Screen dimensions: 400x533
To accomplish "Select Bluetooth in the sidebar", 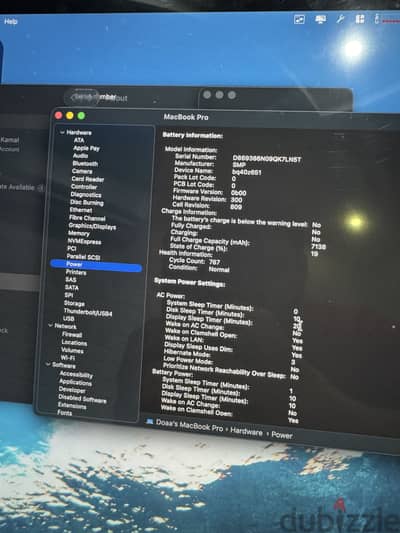I will click(x=85, y=164).
